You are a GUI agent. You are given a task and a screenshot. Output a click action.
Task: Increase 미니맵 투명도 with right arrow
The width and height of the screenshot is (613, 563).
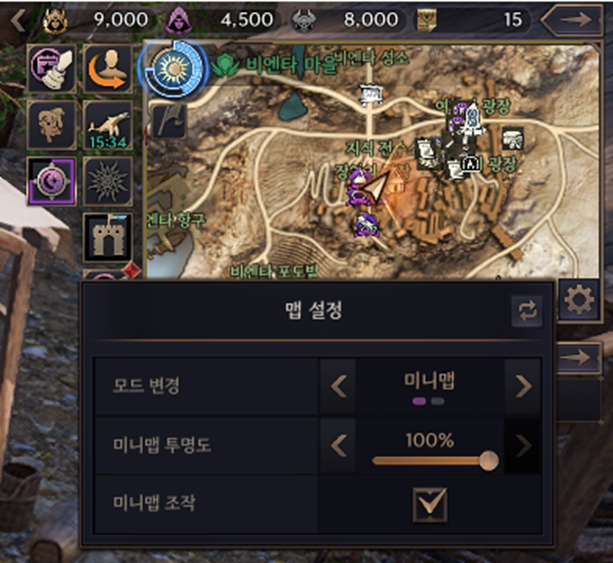[523, 446]
